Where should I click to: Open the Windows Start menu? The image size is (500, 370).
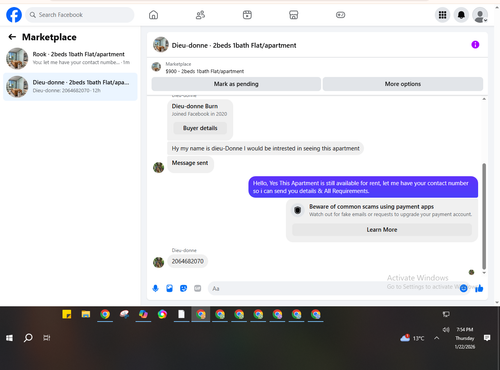(x=9, y=338)
